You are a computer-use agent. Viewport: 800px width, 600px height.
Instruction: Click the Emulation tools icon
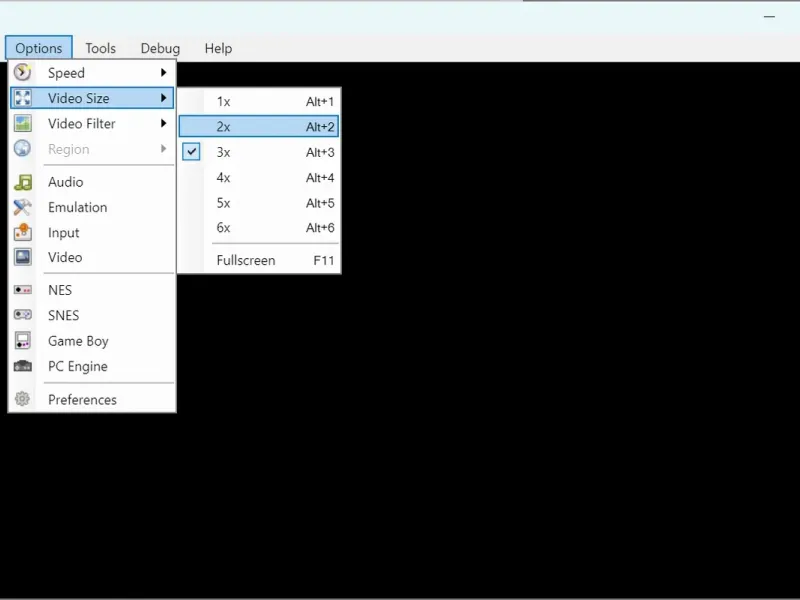tap(22, 207)
